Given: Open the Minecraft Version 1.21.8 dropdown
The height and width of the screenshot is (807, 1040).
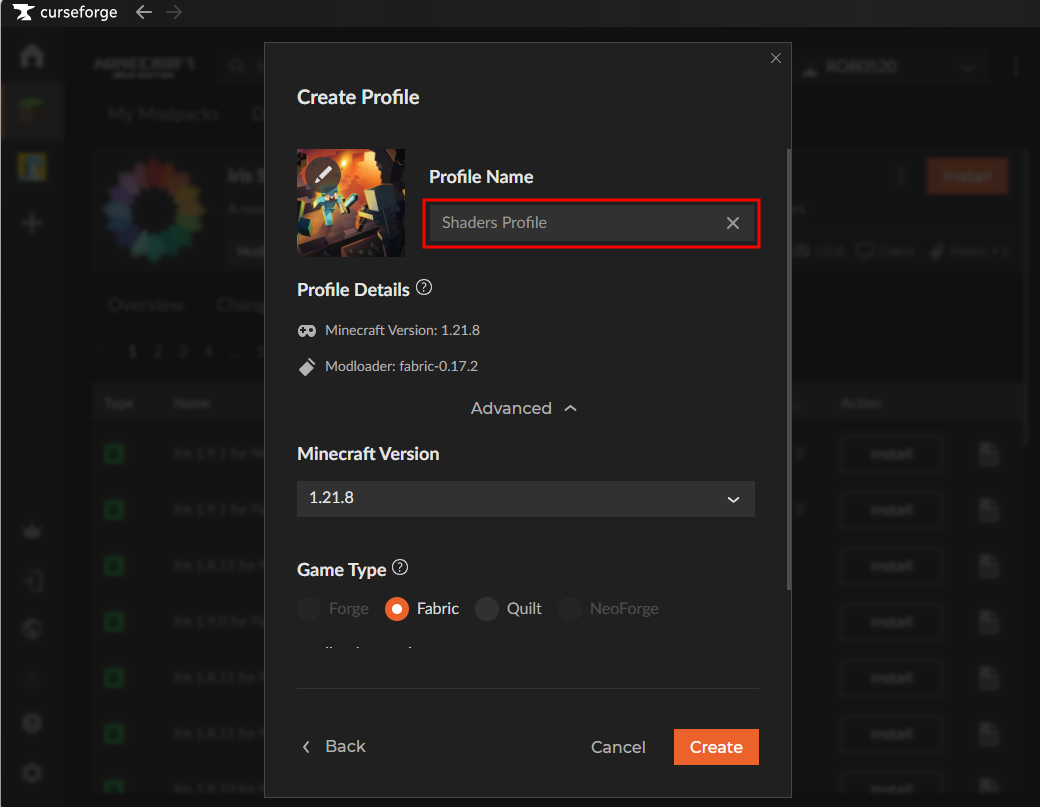Looking at the screenshot, I should 525,499.
